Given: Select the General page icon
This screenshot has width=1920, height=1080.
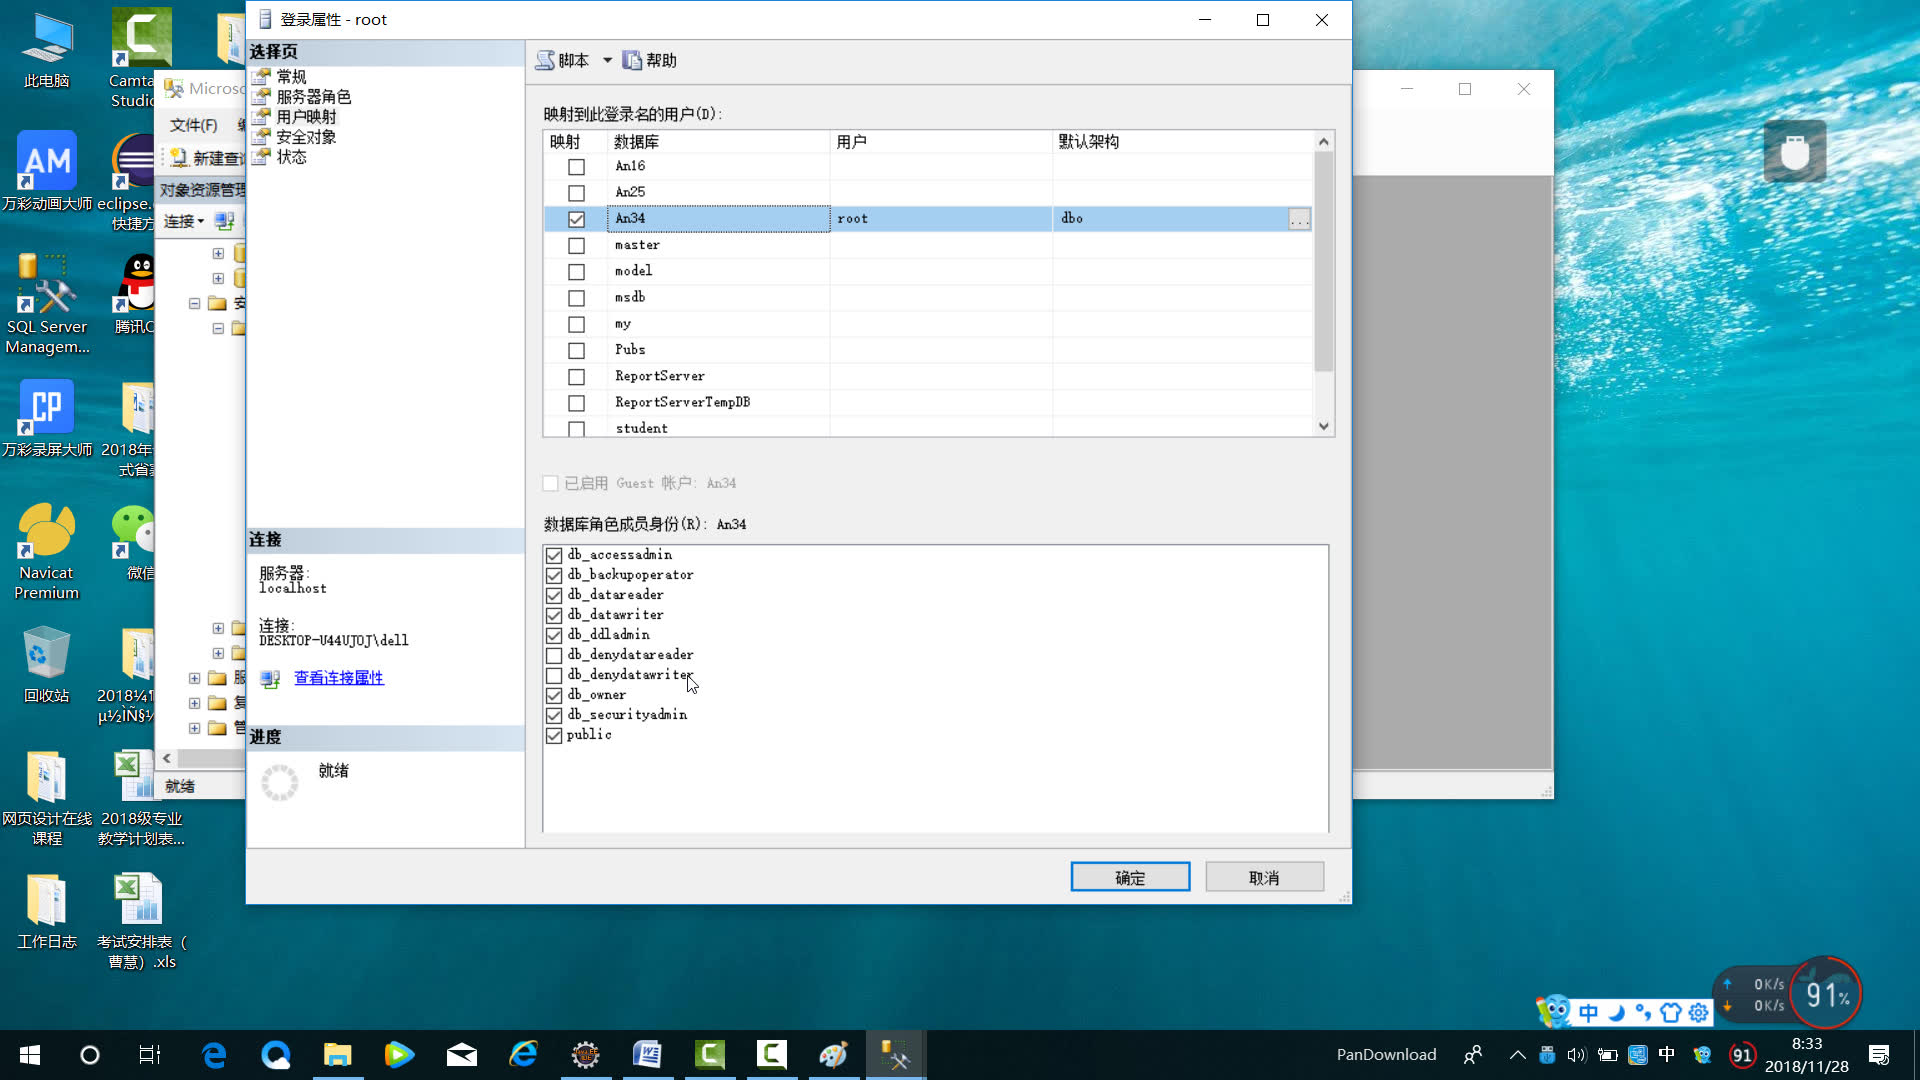Looking at the screenshot, I should click(262, 77).
